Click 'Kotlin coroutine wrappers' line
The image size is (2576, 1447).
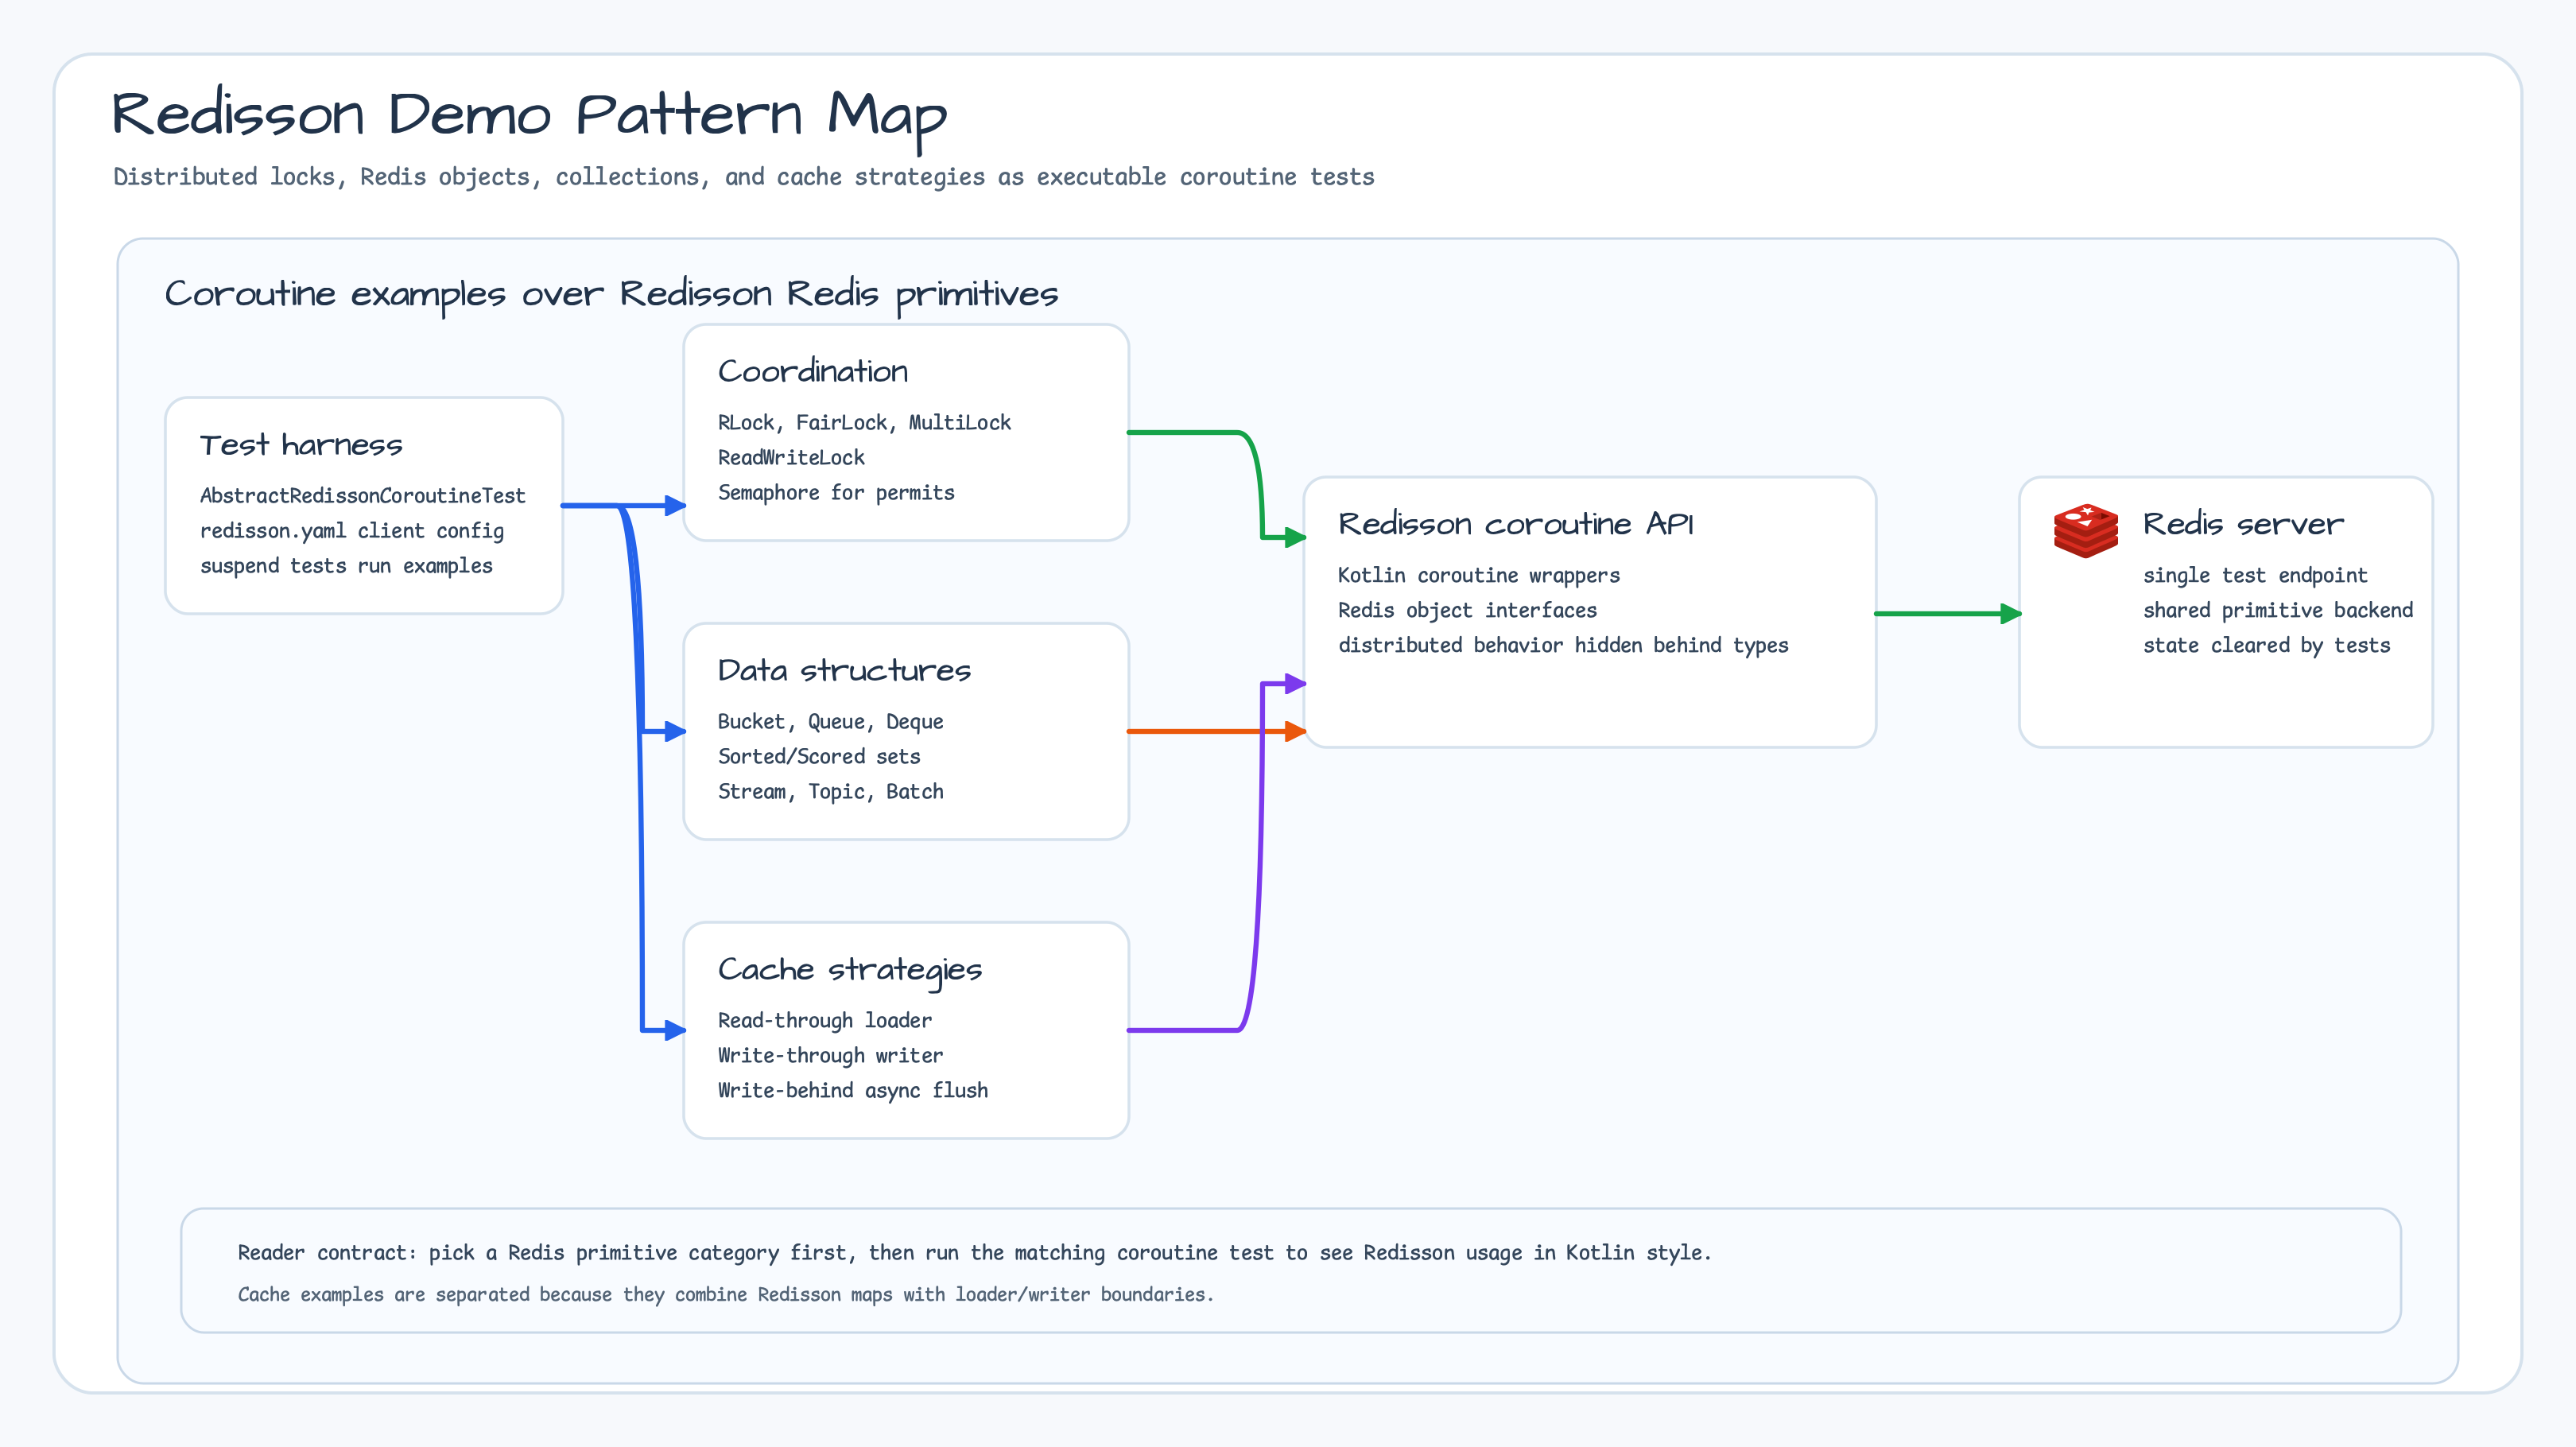1478,576
